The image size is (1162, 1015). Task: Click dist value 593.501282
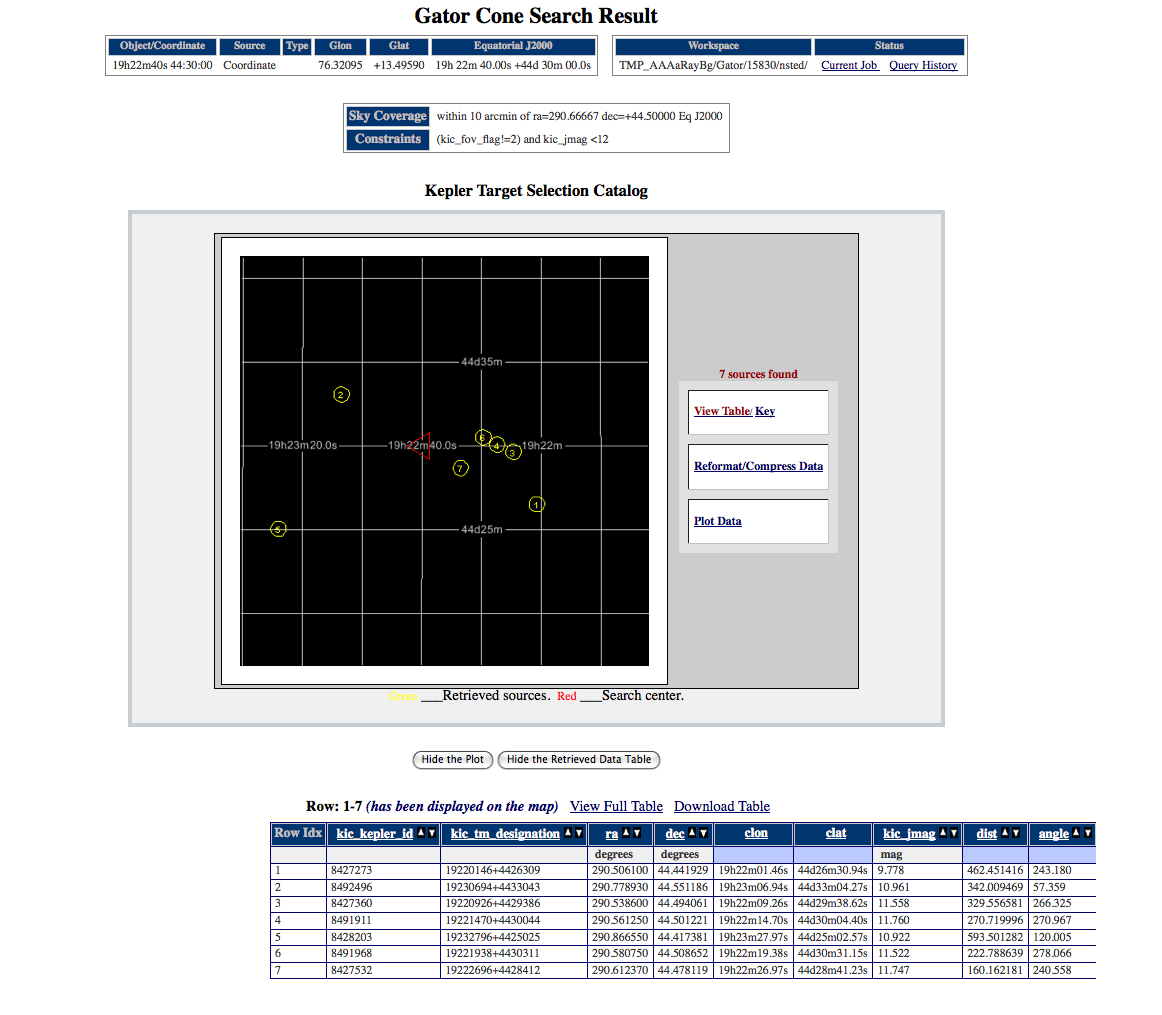point(995,937)
